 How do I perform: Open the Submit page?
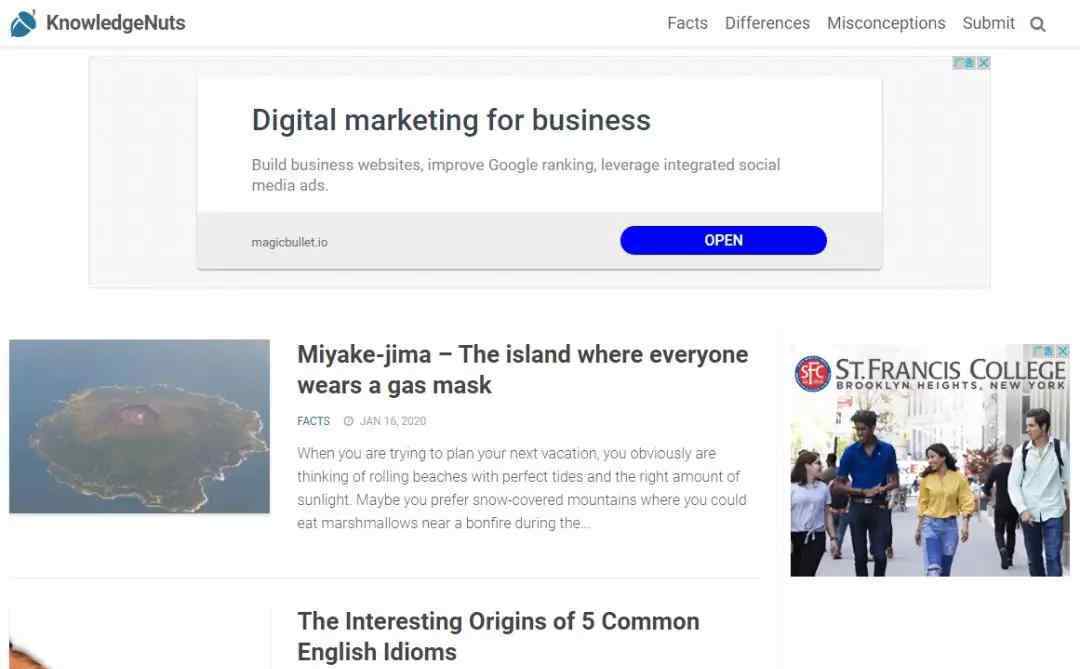point(988,23)
